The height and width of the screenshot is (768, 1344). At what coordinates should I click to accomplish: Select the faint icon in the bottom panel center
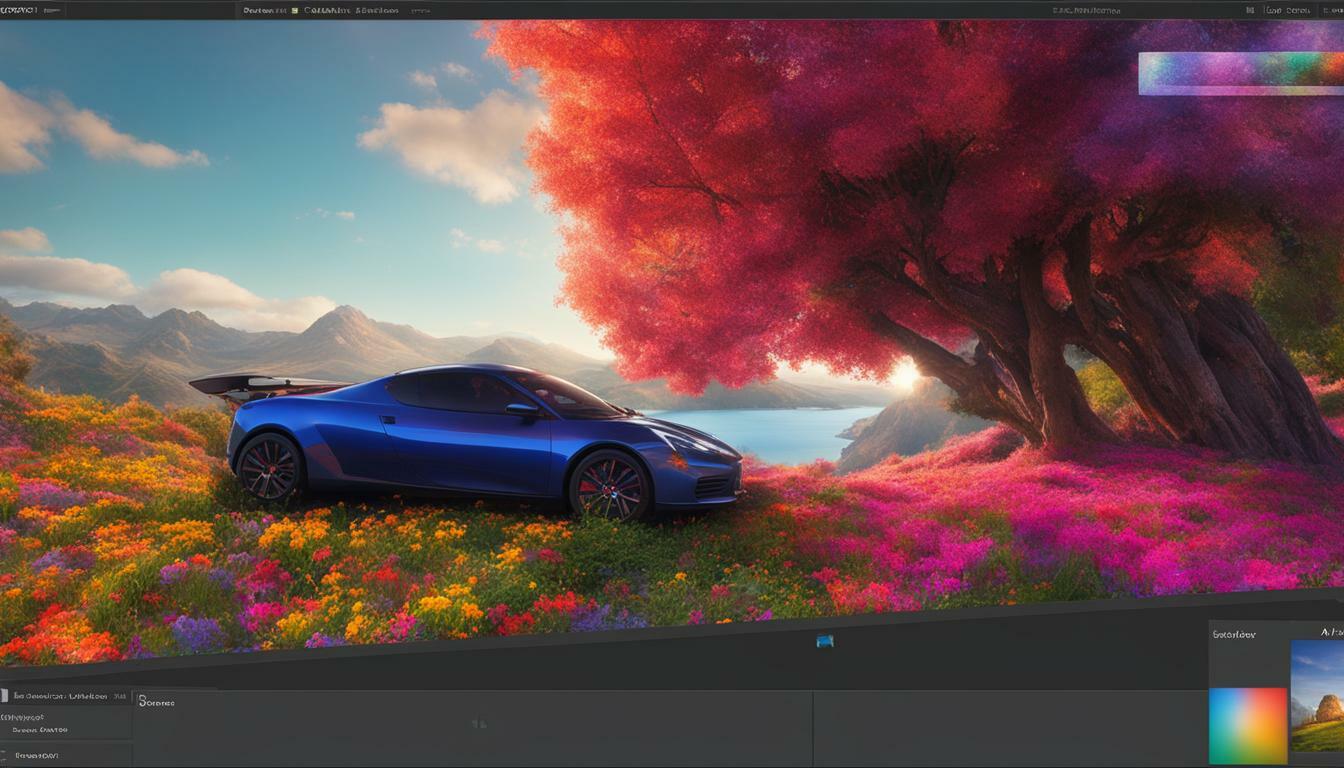[x=478, y=721]
